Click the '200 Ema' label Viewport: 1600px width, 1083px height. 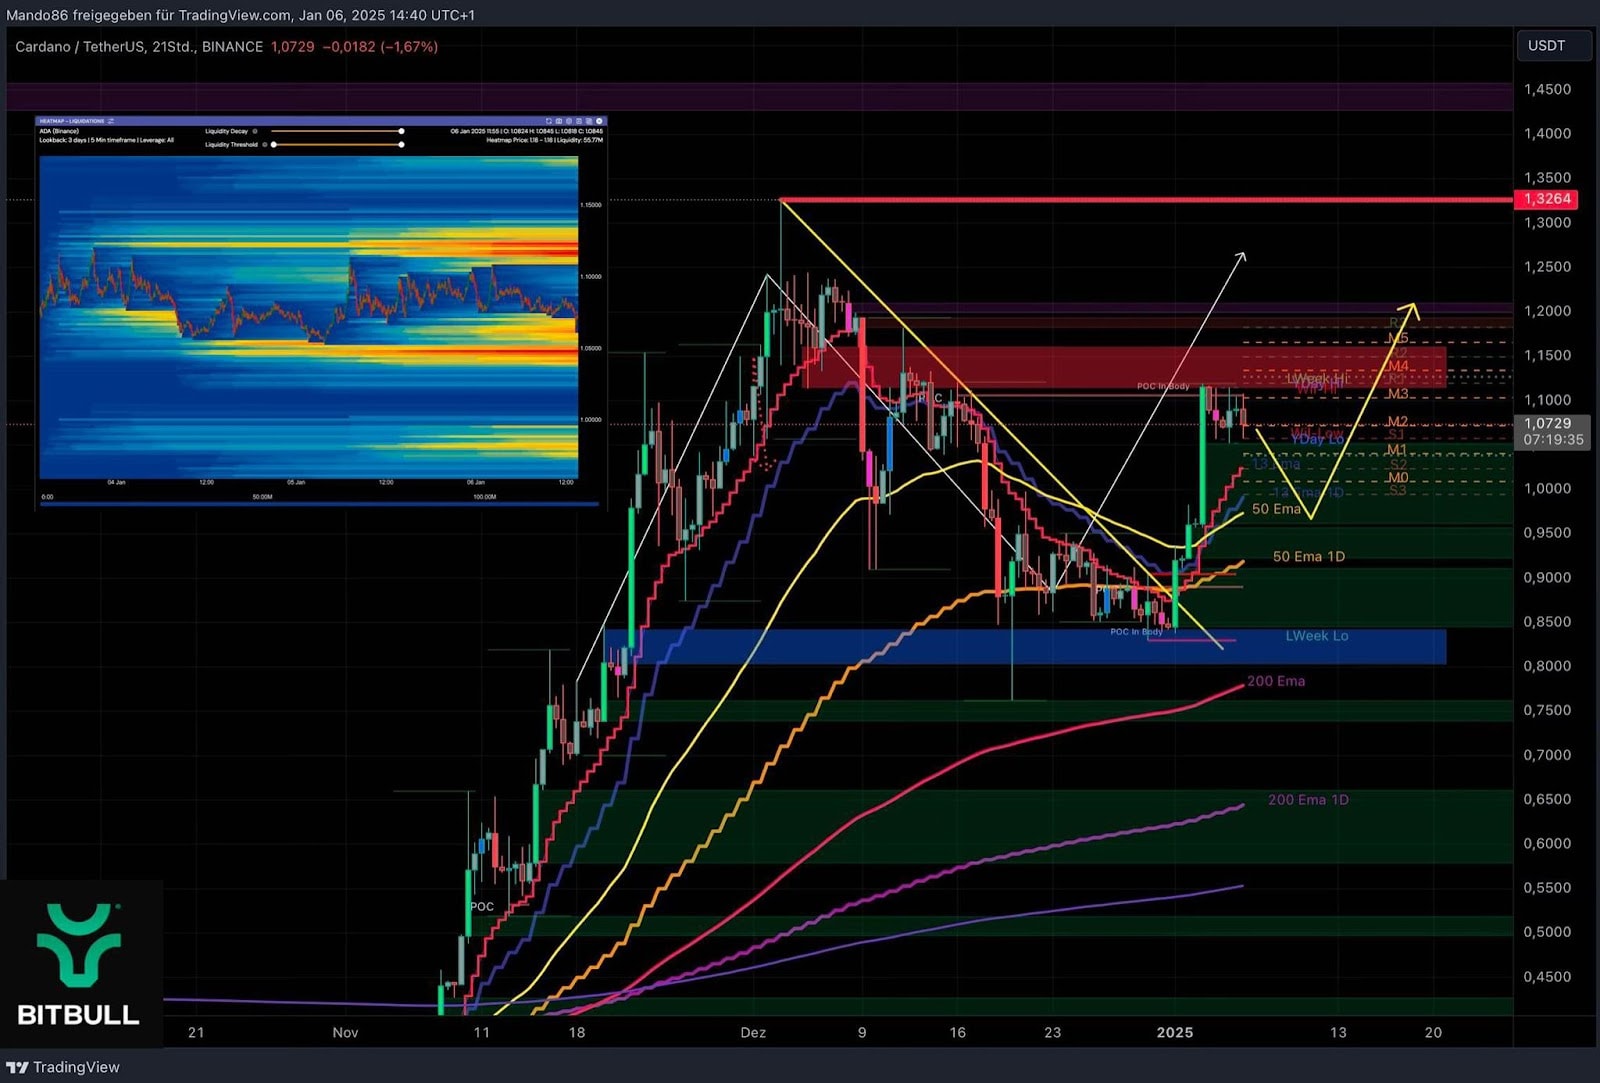click(x=1276, y=681)
